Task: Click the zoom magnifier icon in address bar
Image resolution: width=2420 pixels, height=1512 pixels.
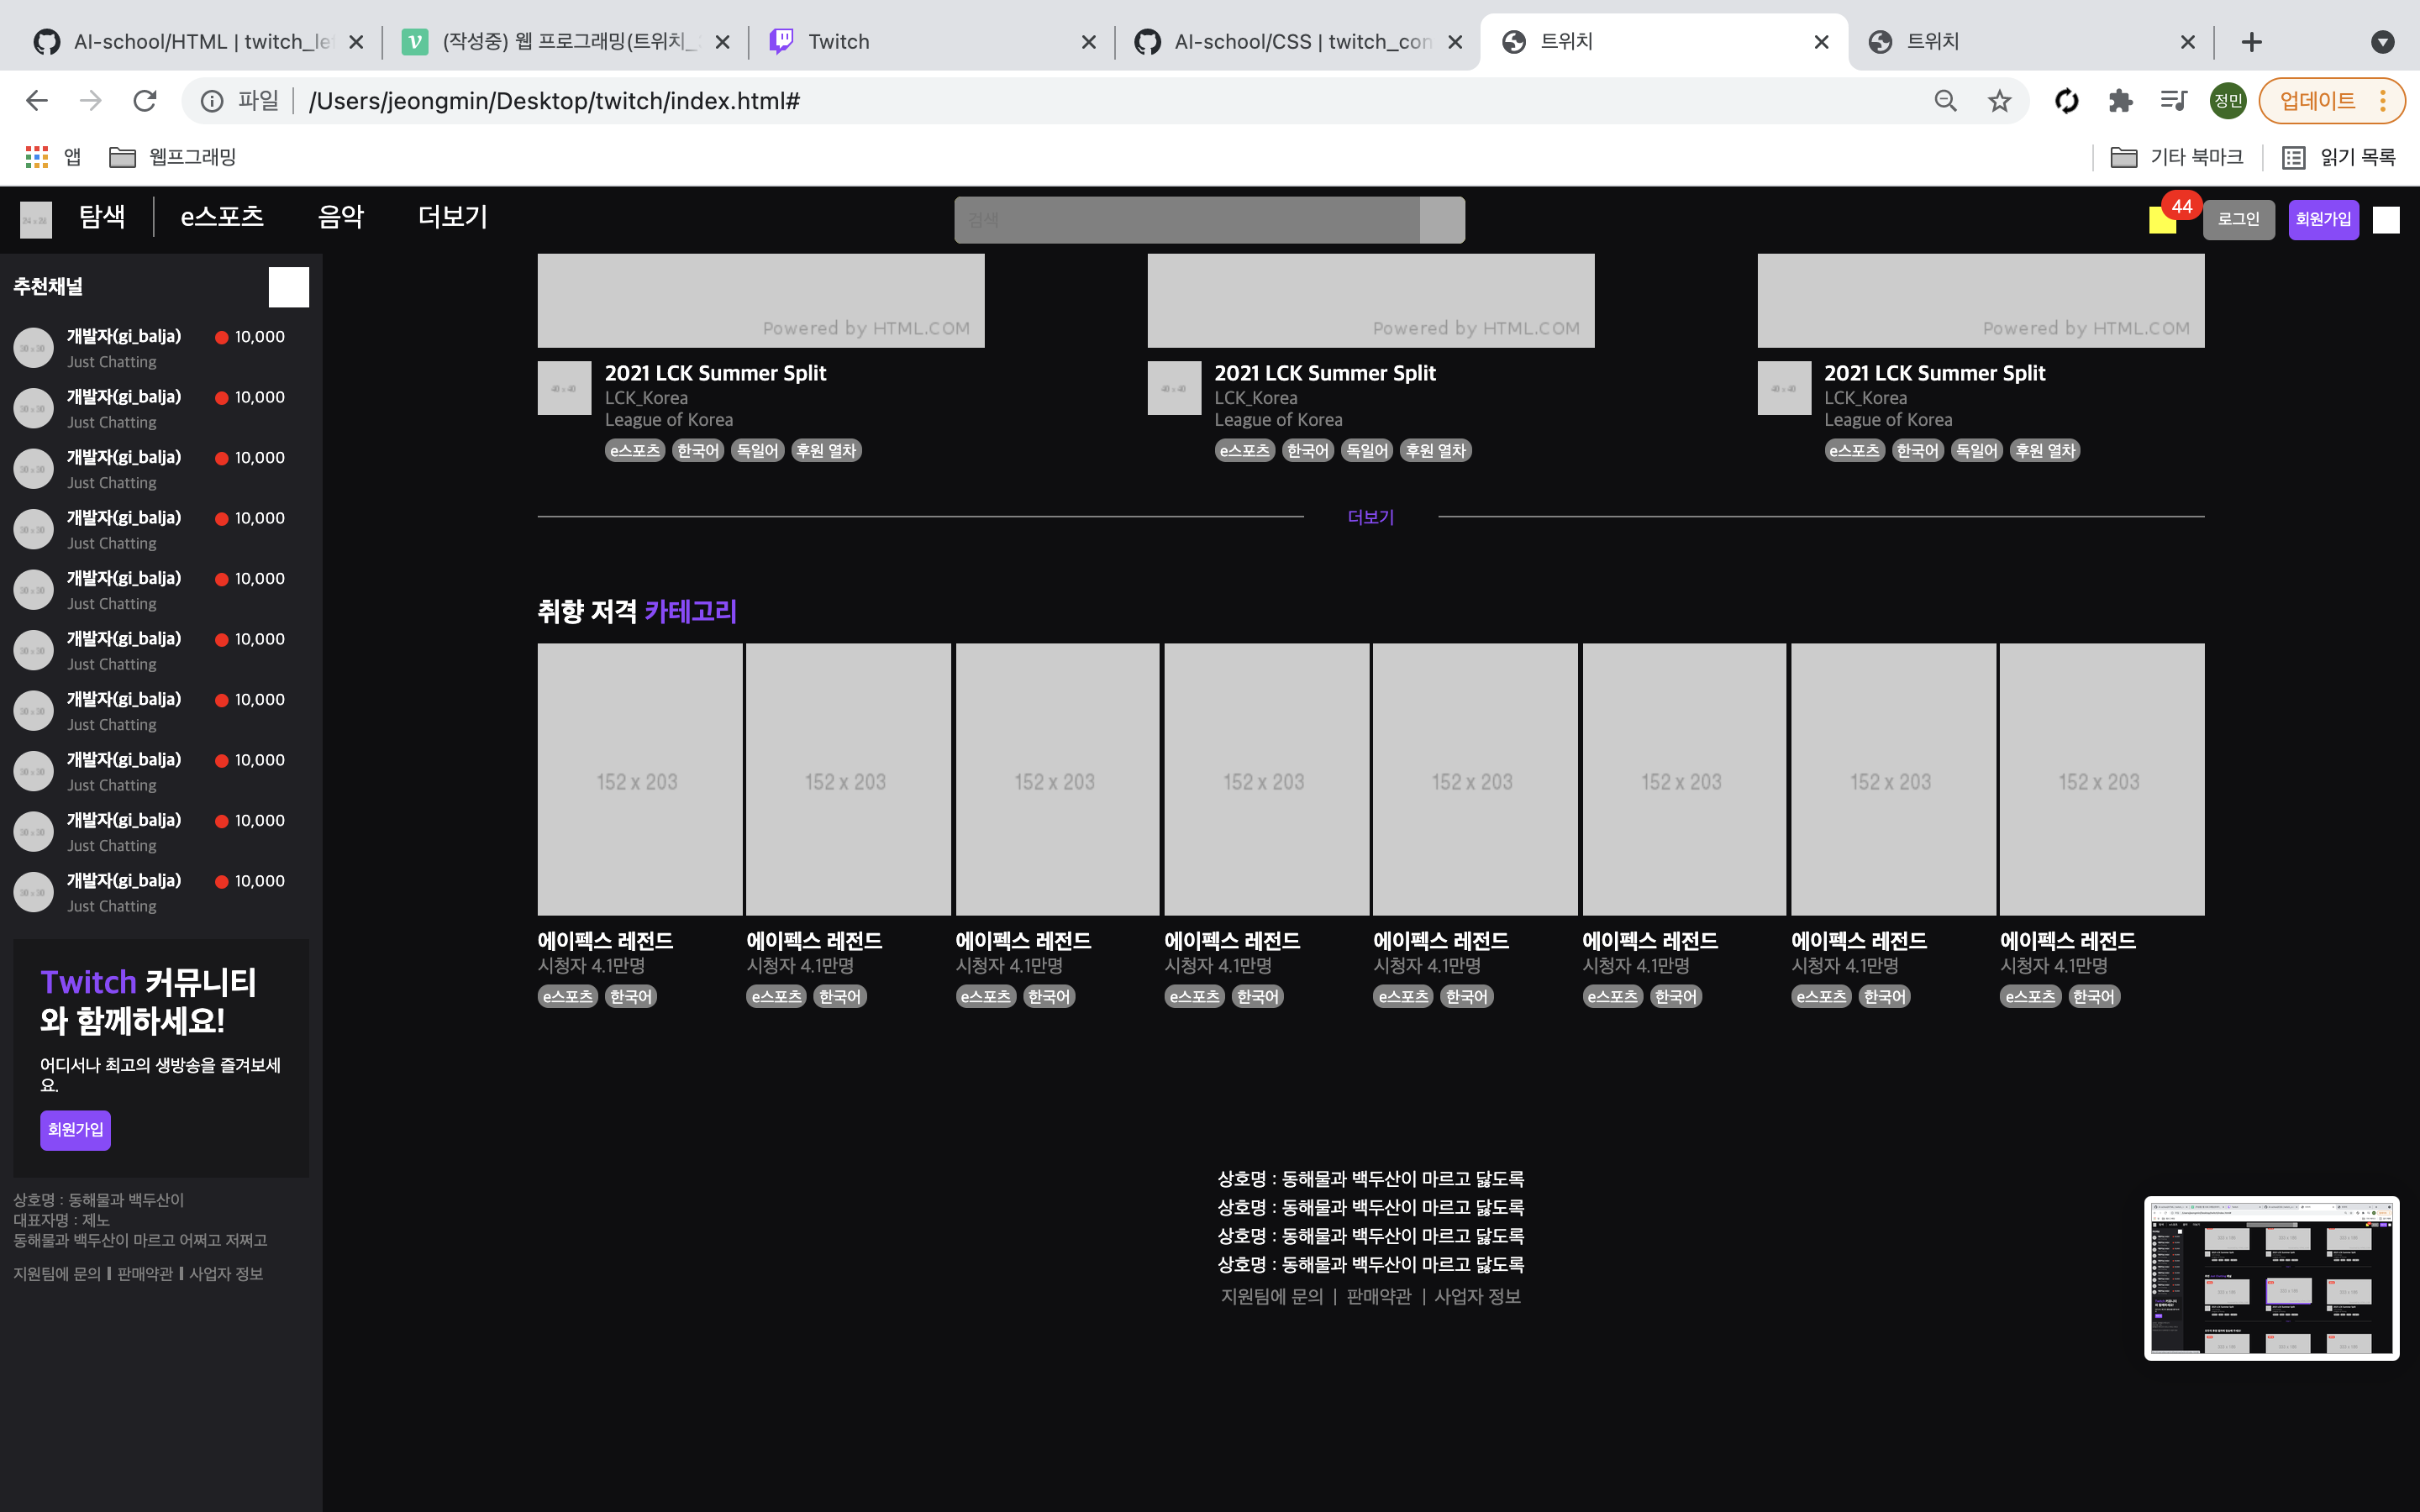Action: tap(1945, 101)
